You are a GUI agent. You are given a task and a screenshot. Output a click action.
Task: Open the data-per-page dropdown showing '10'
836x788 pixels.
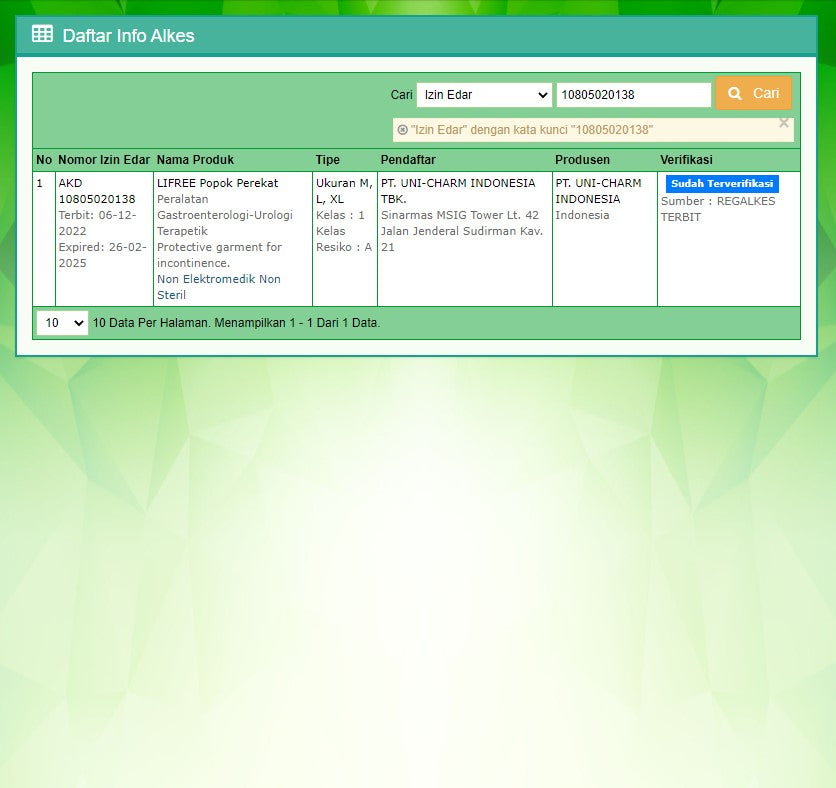[61, 322]
